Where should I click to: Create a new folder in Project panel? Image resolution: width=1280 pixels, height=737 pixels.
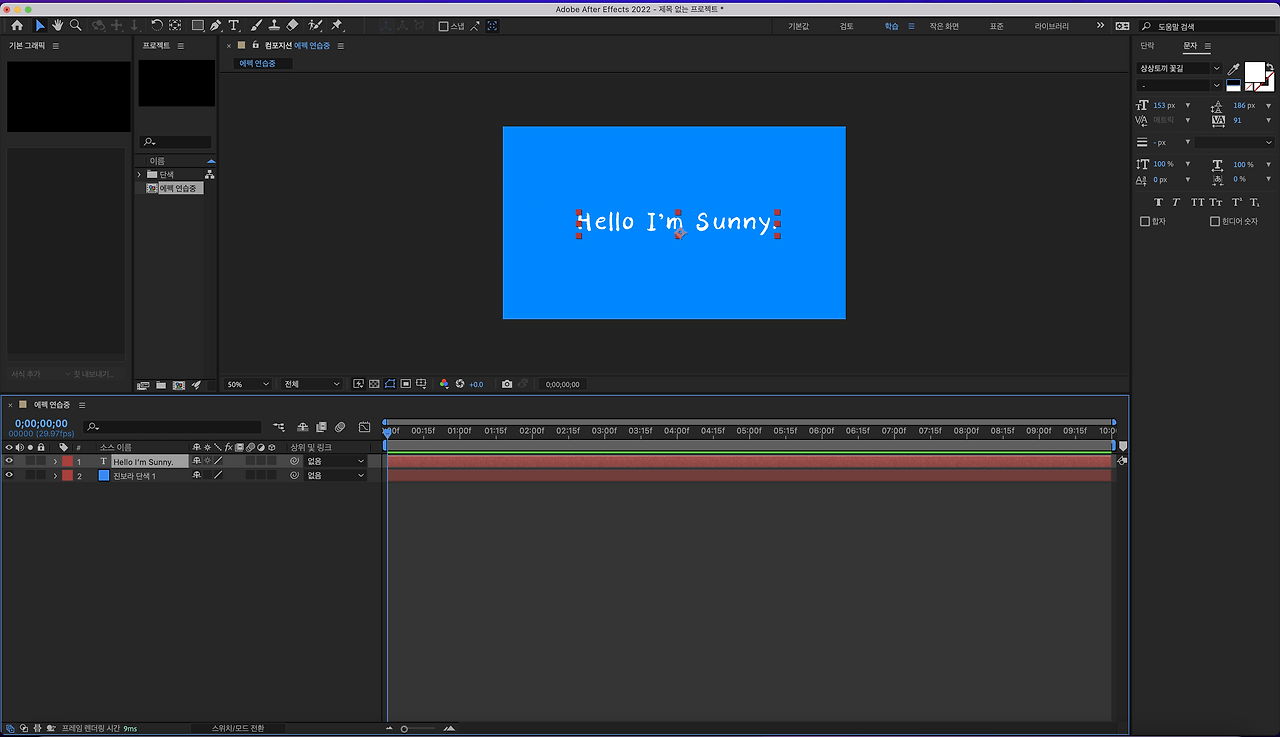(161, 385)
